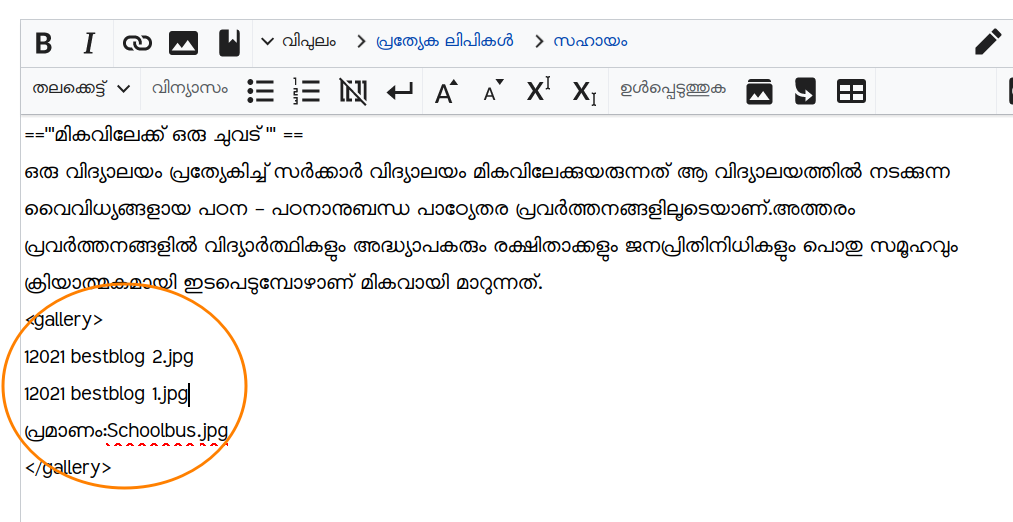Click the pencil icon to switch editor
This screenshot has height=522, width=1013.
tap(987, 42)
